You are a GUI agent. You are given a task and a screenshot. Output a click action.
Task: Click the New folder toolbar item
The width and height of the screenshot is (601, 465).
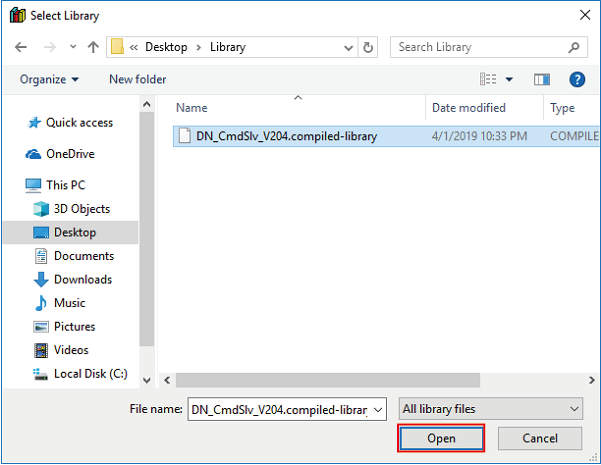coord(138,79)
